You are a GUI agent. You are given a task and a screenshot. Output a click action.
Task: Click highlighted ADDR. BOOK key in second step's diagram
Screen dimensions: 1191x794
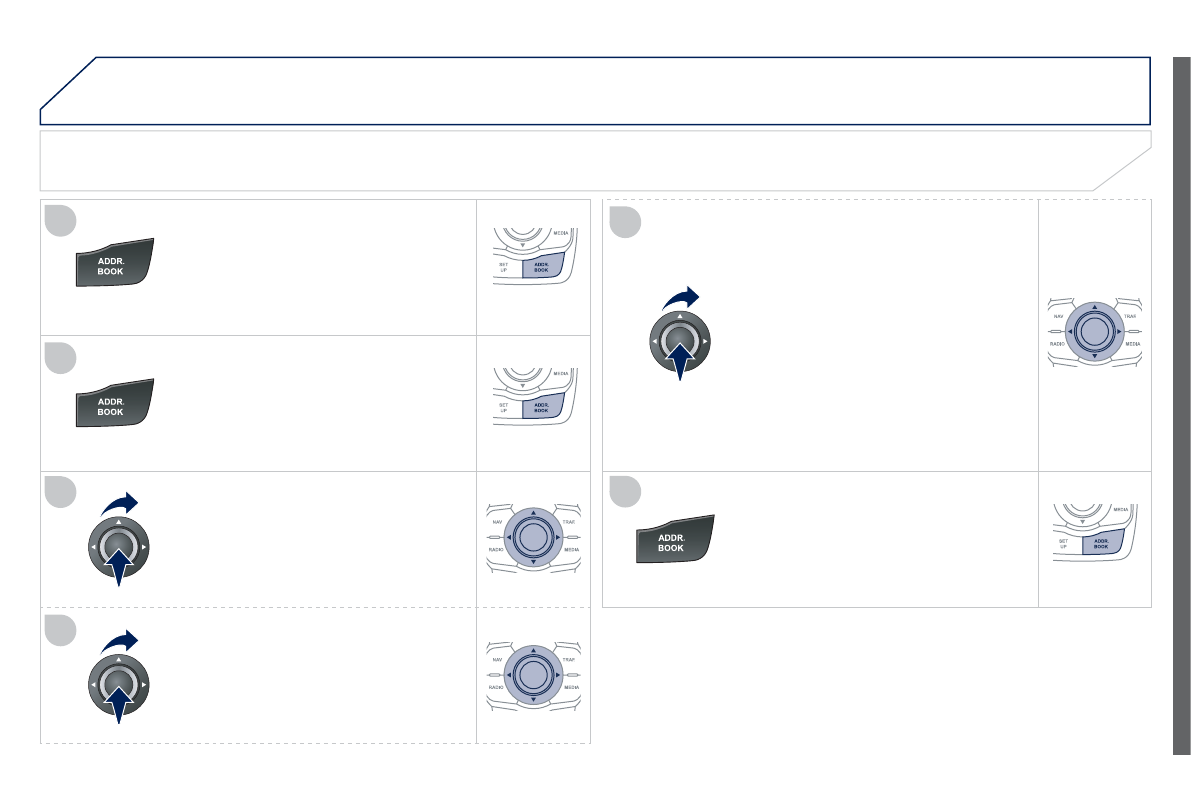click(x=541, y=407)
